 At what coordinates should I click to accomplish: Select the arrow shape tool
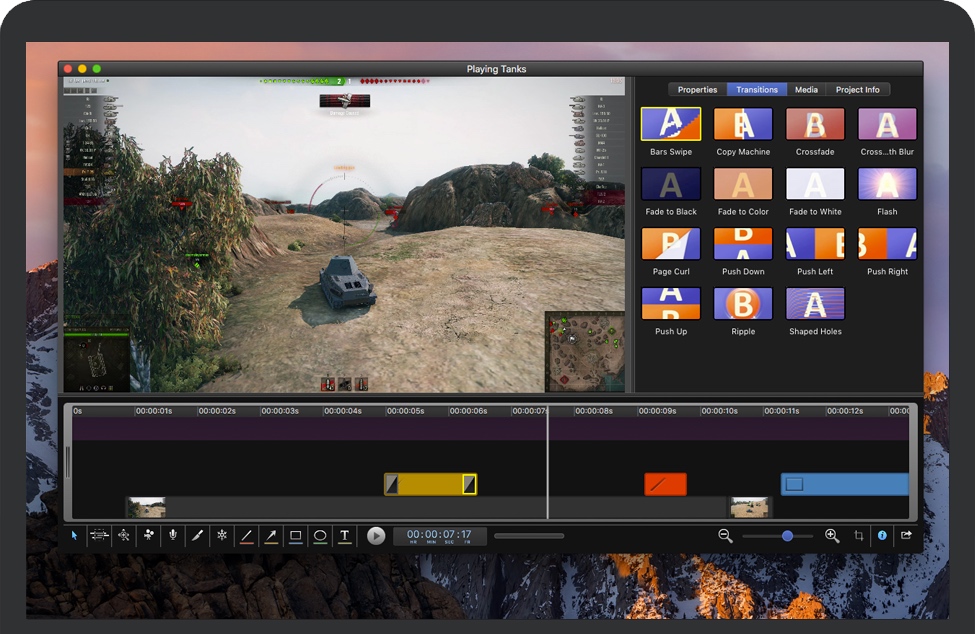click(x=271, y=536)
